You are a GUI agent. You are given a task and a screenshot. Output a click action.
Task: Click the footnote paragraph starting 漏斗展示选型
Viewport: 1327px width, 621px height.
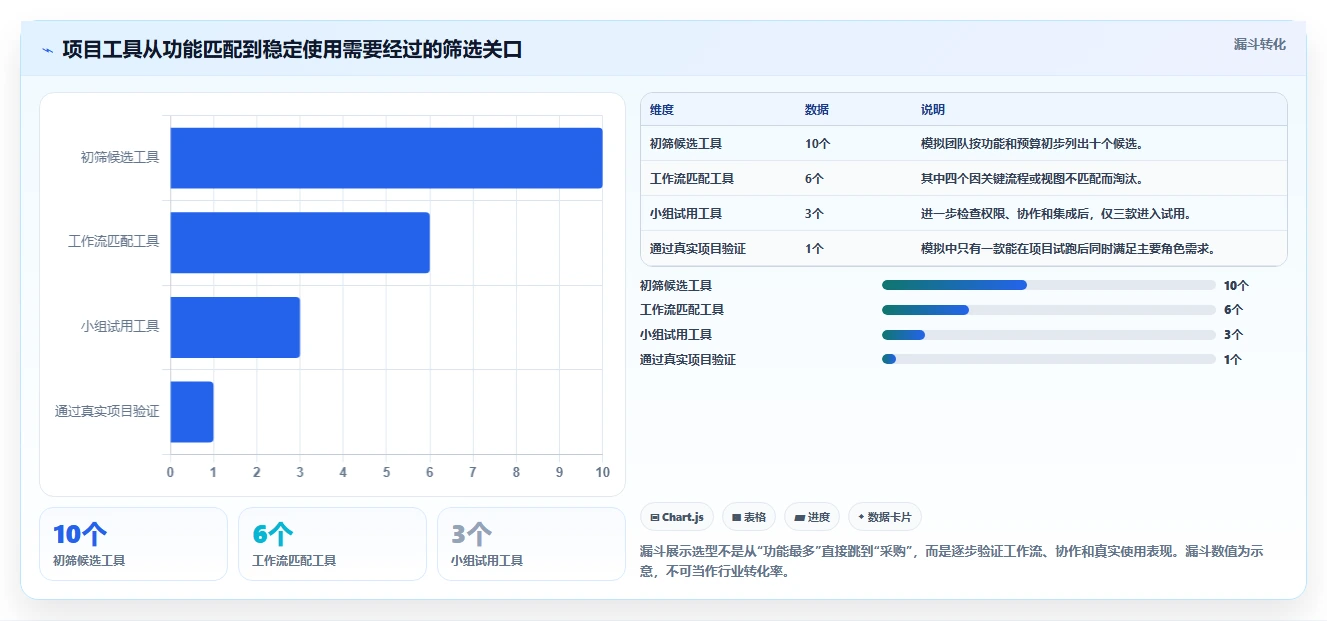pos(952,562)
